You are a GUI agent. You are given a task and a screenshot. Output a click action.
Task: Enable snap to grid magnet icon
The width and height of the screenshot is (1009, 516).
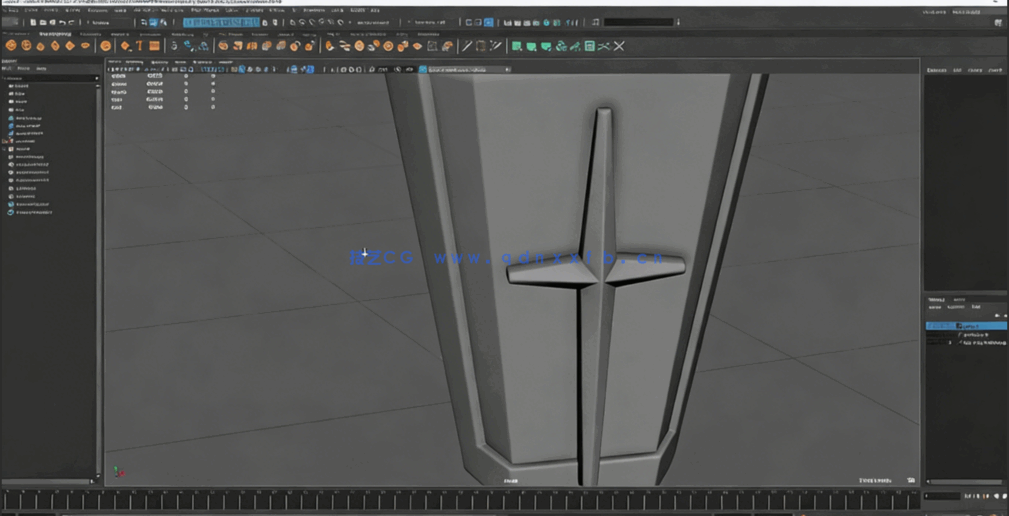pos(292,22)
